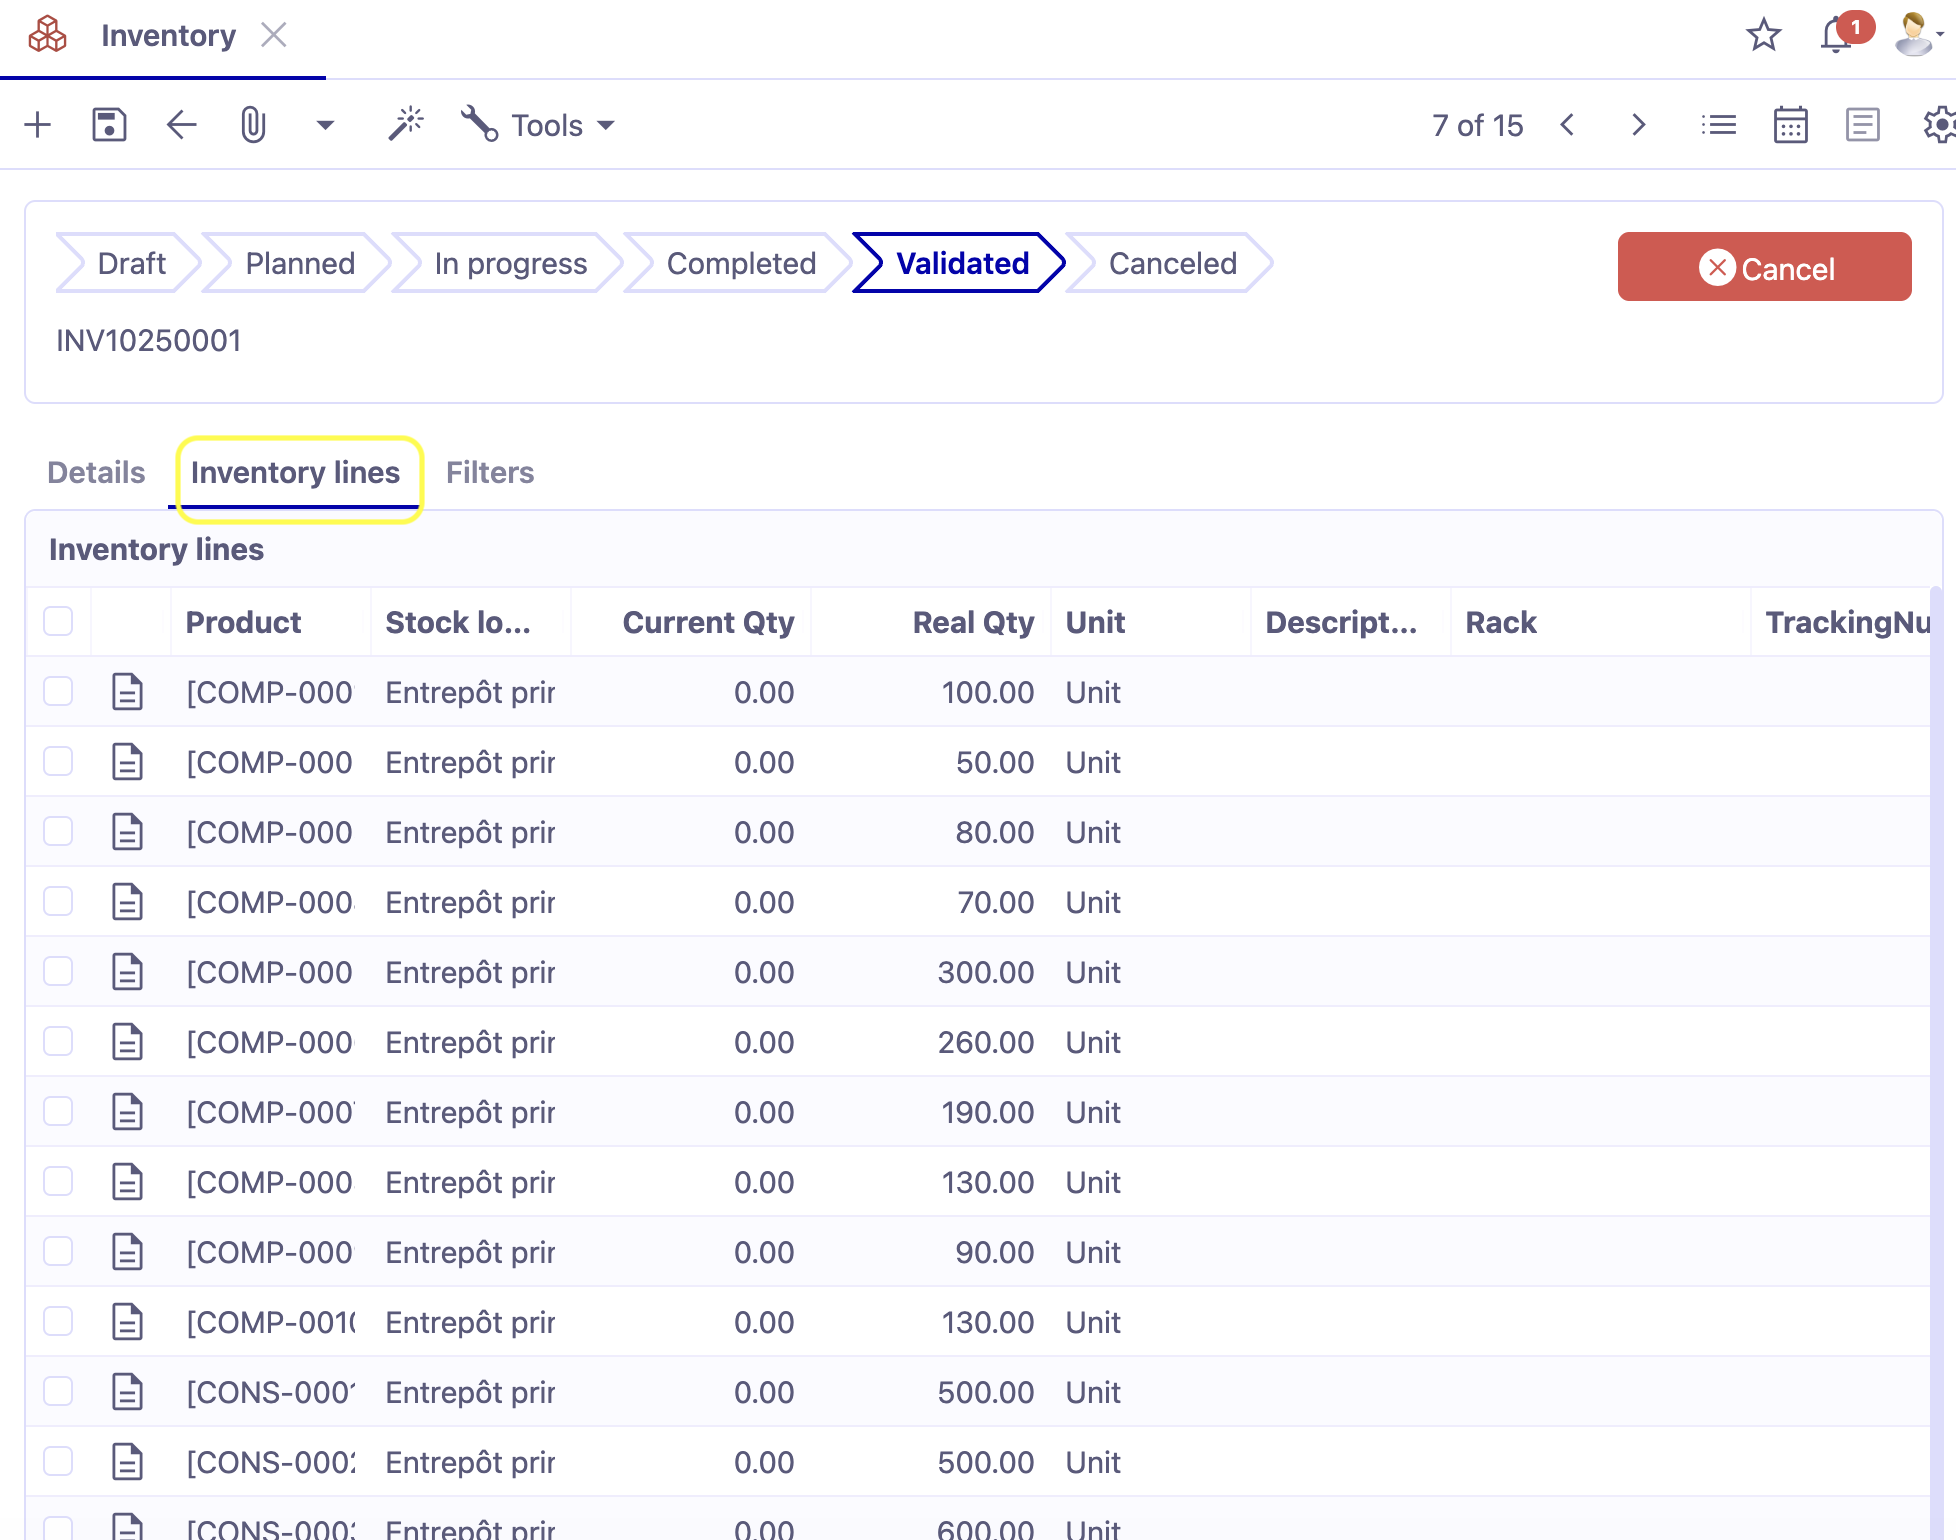Open document icon of 100.00 Real Qty row
Viewport: 1956px width, 1540px height.
point(127,692)
